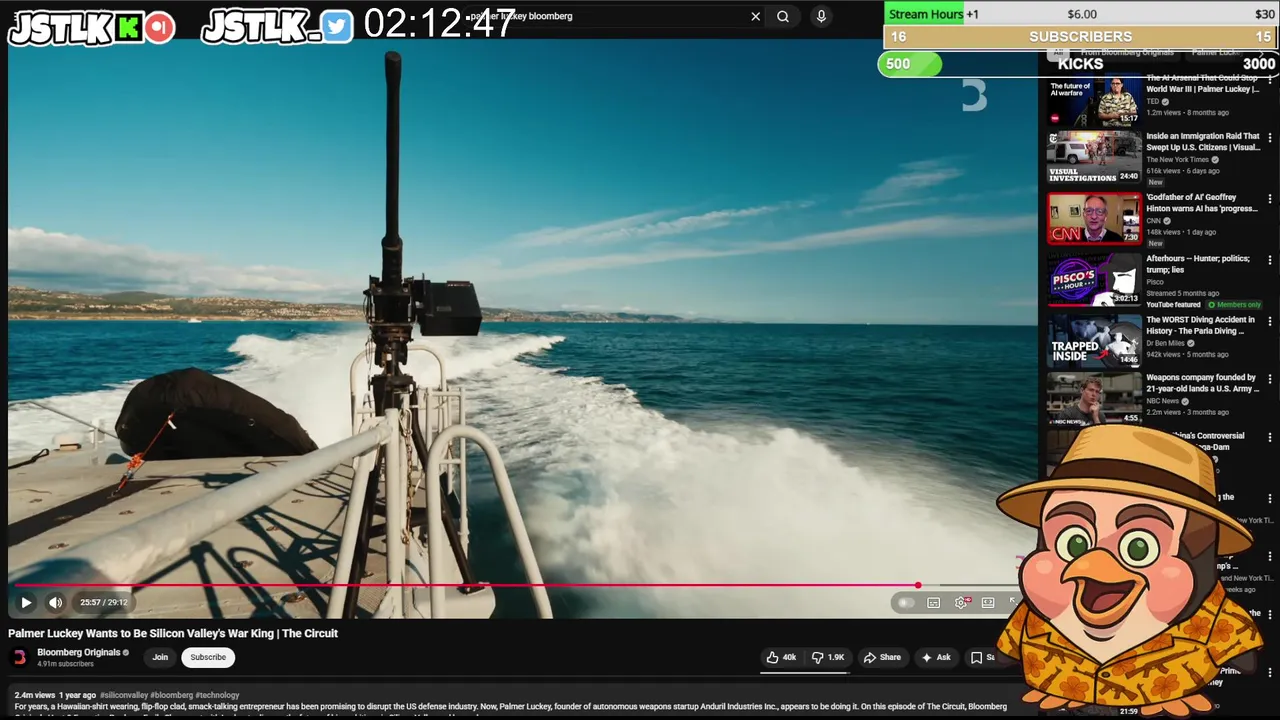Open the menu for the Afterhours video

[1270, 260]
